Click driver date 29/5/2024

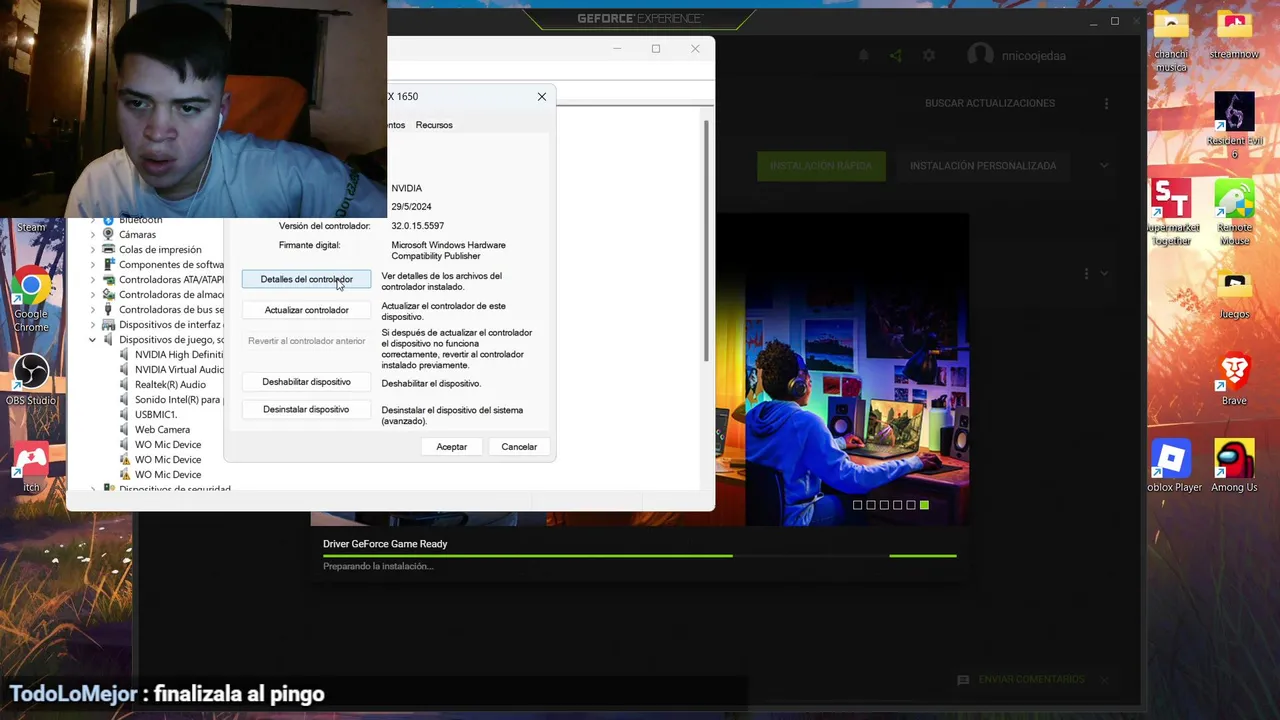(x=412, y=207)
